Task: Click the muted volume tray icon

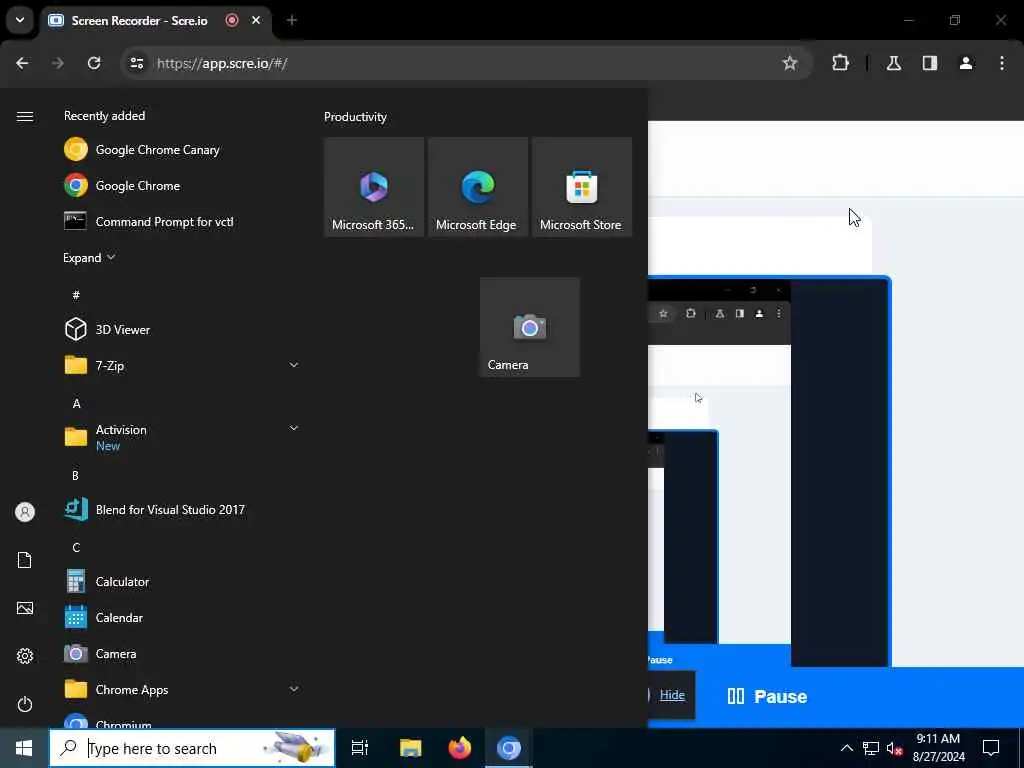Action: coord(894,748)
